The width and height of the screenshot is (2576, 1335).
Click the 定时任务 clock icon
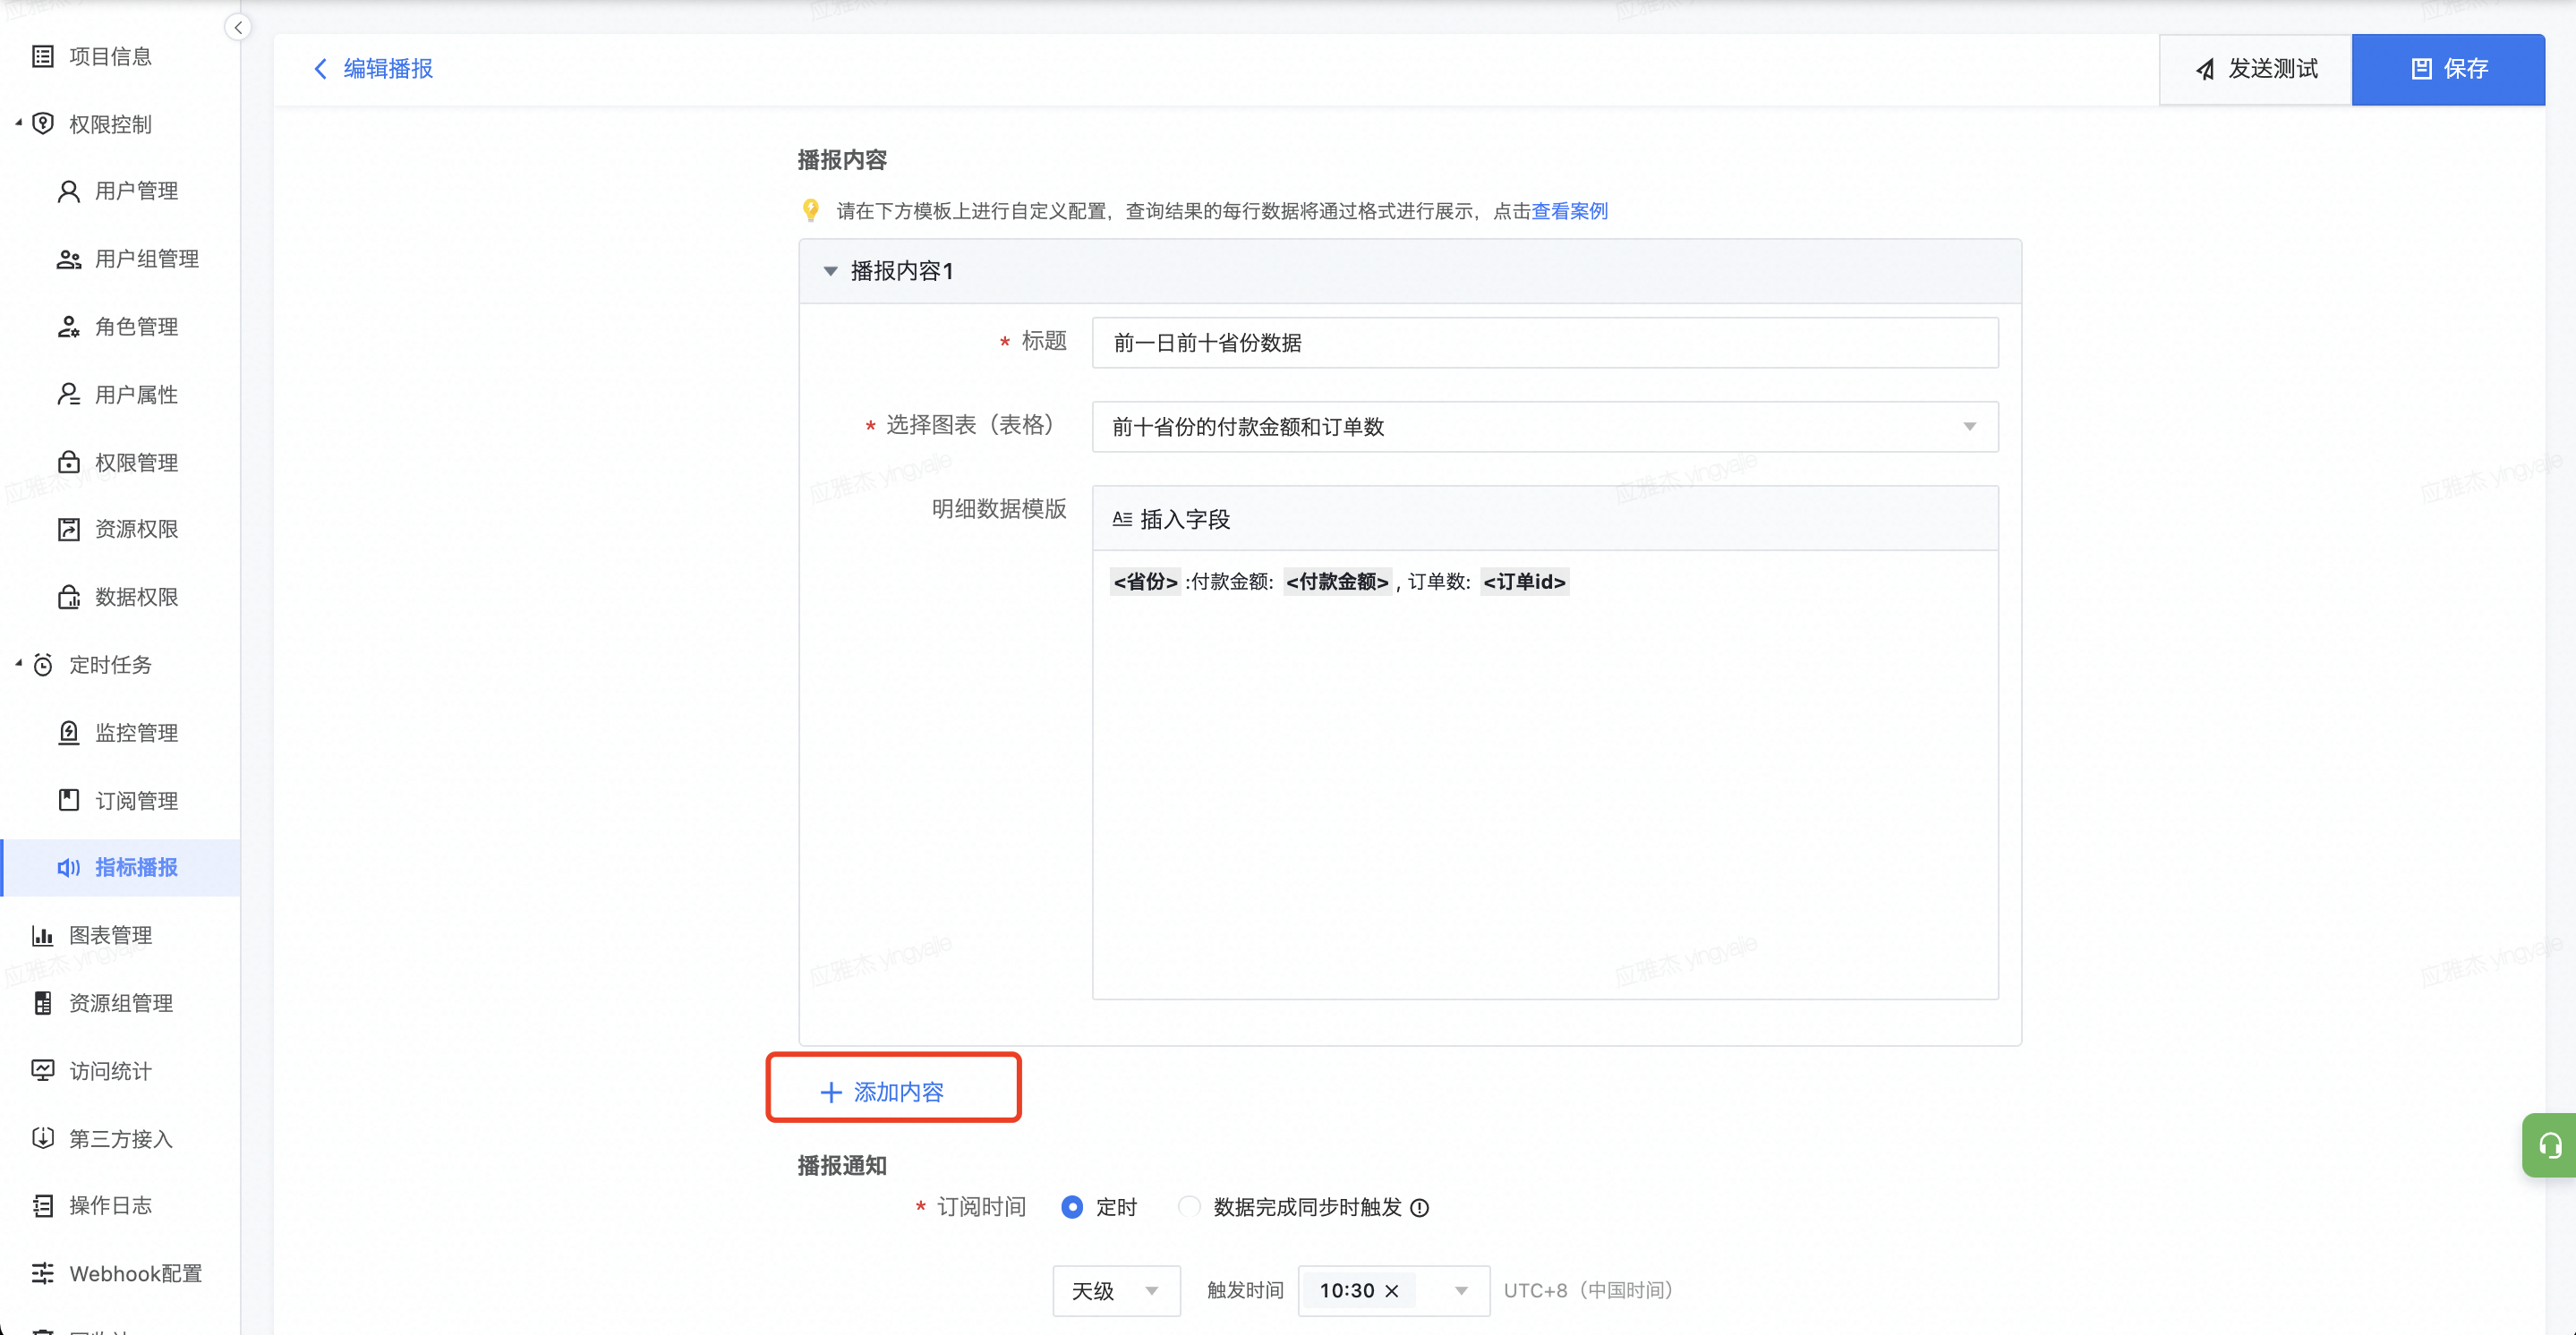coord(43,665)
